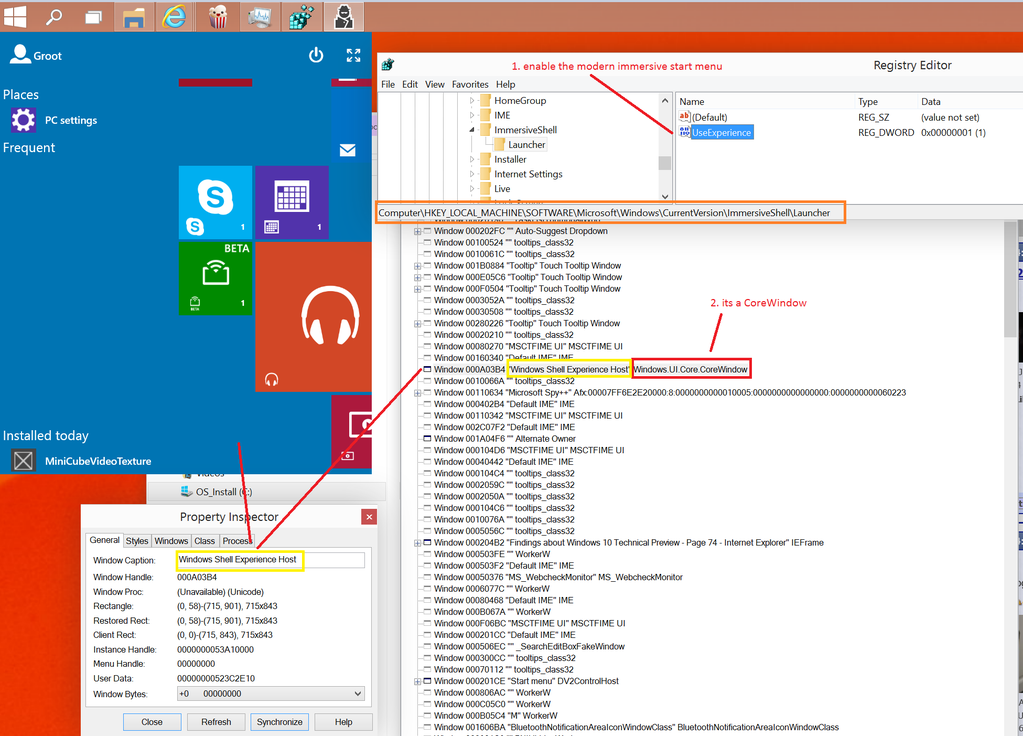The image size is (1023, 736).
Task: Click the Close button in Property Inspector
Action: (152, 722)
